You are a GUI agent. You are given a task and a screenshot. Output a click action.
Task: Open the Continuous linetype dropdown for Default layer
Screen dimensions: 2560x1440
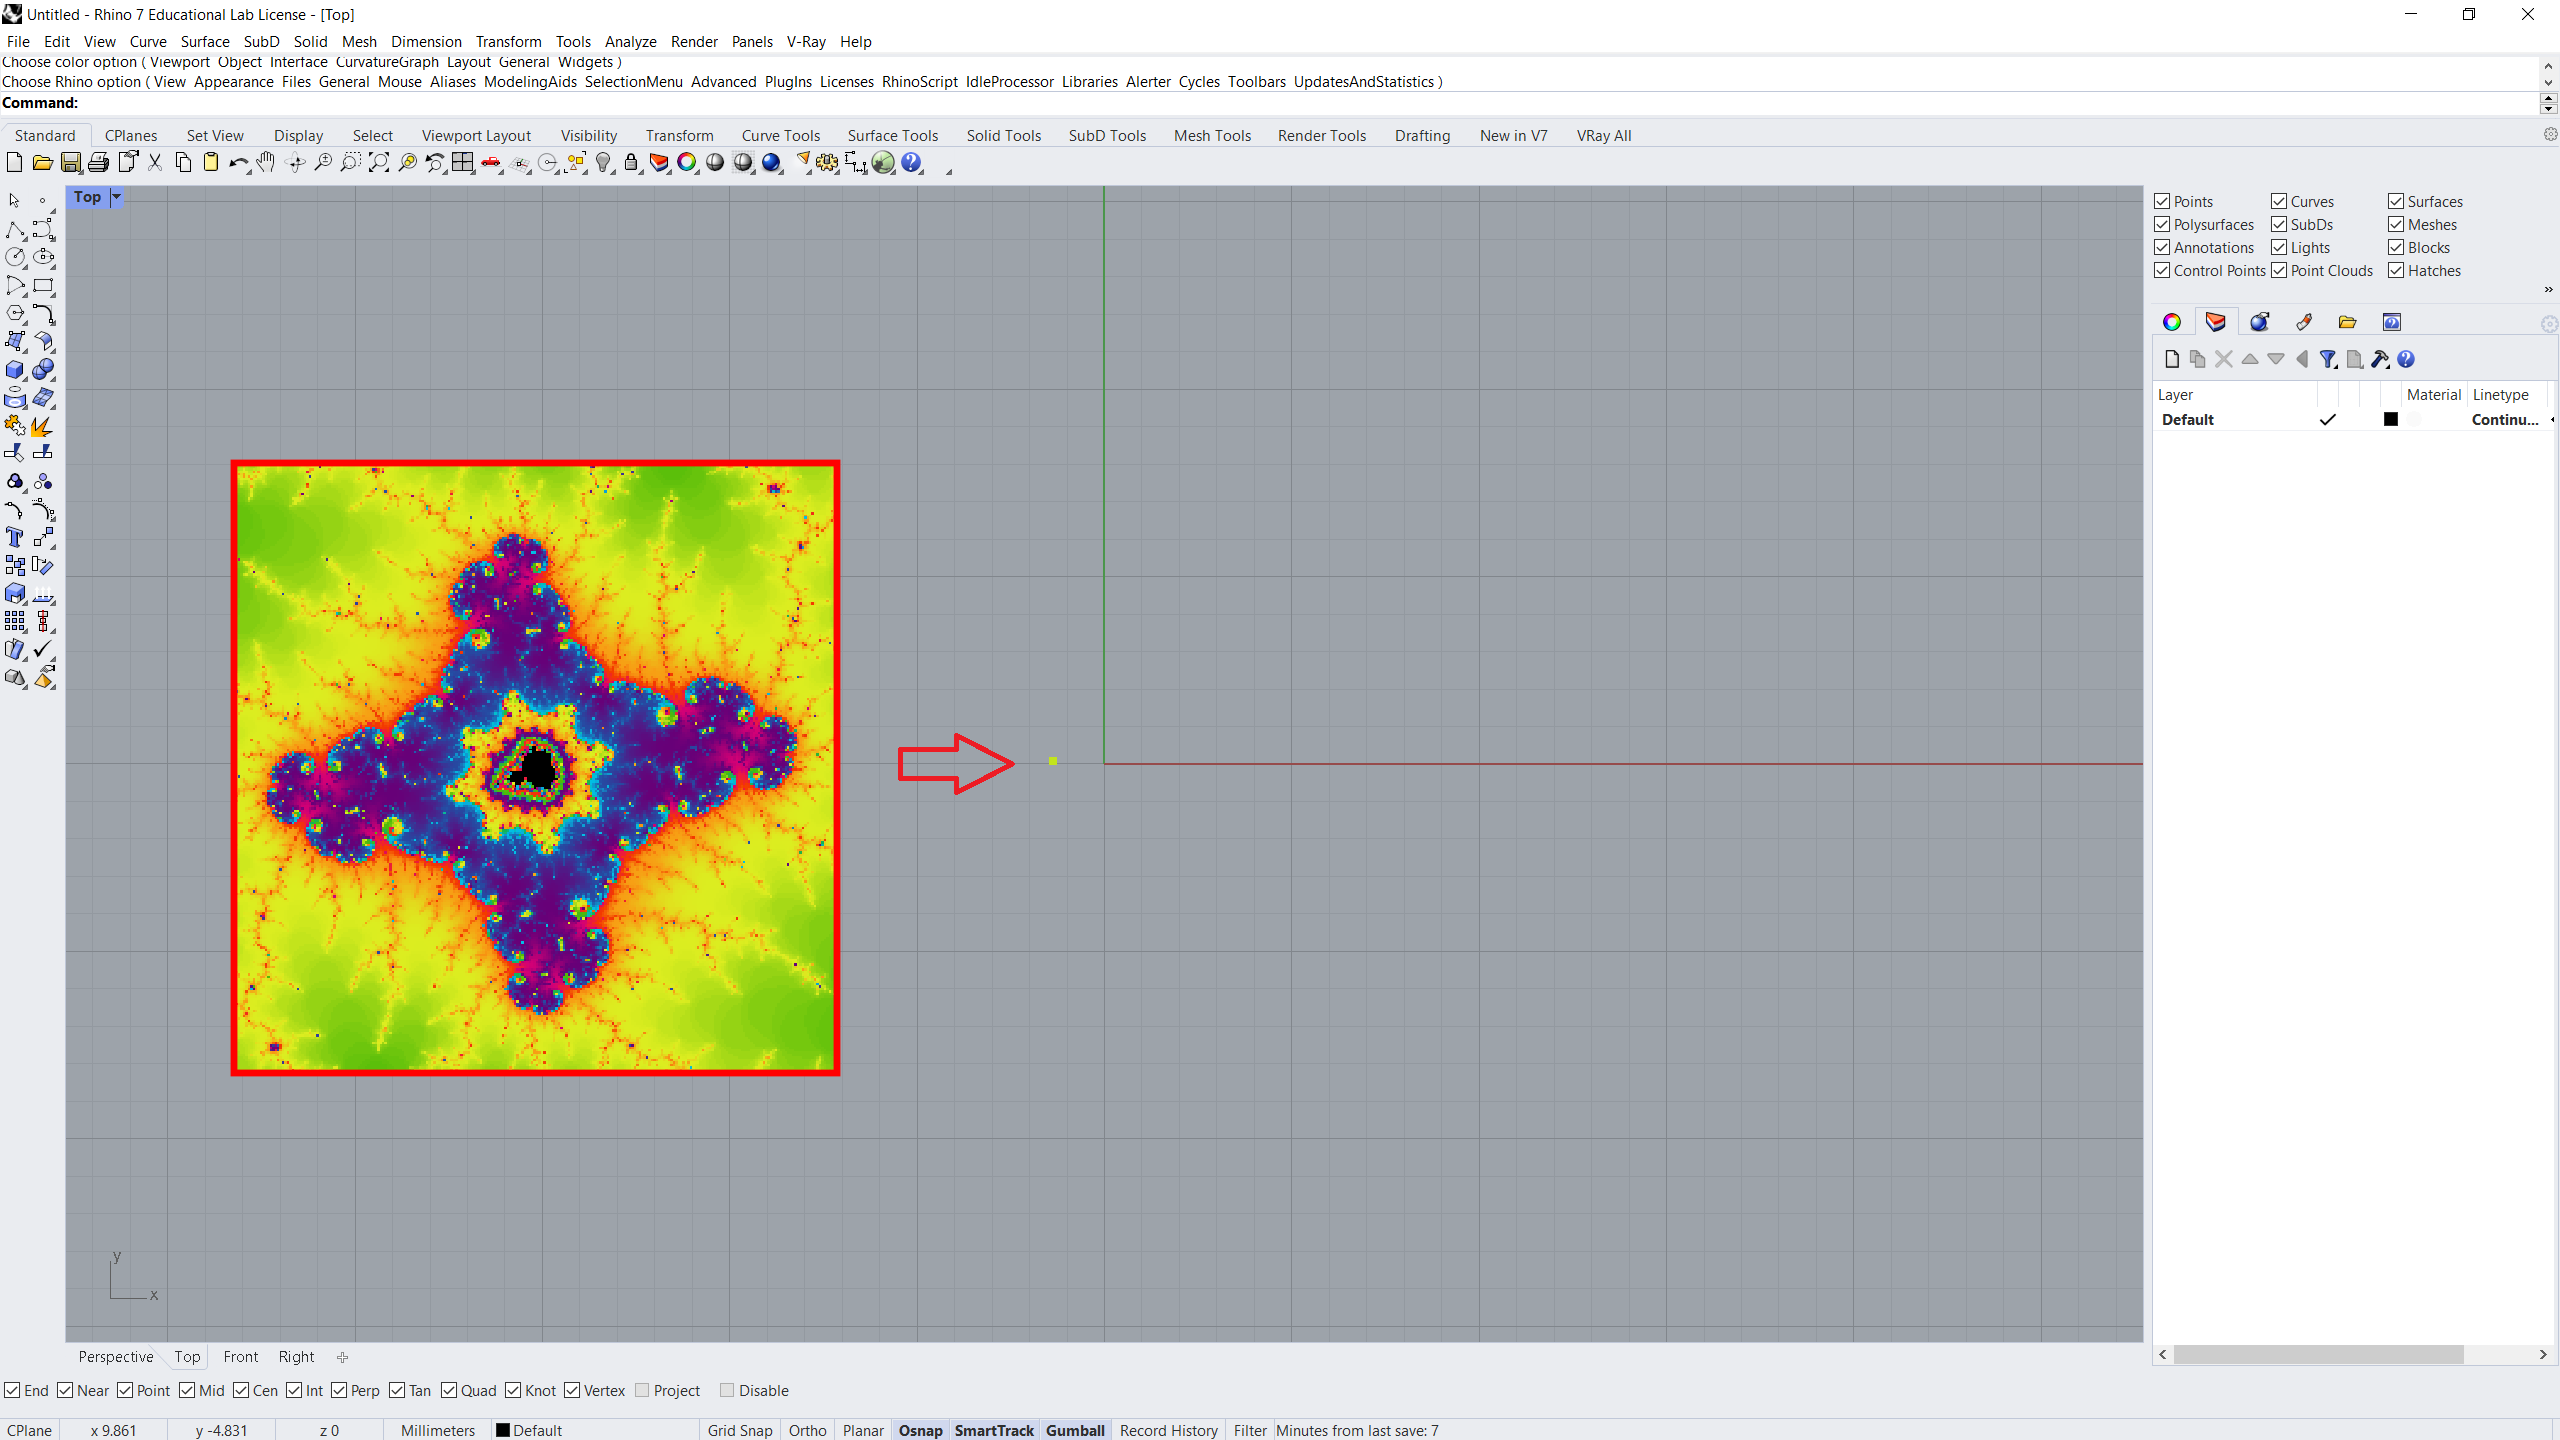2504,420
